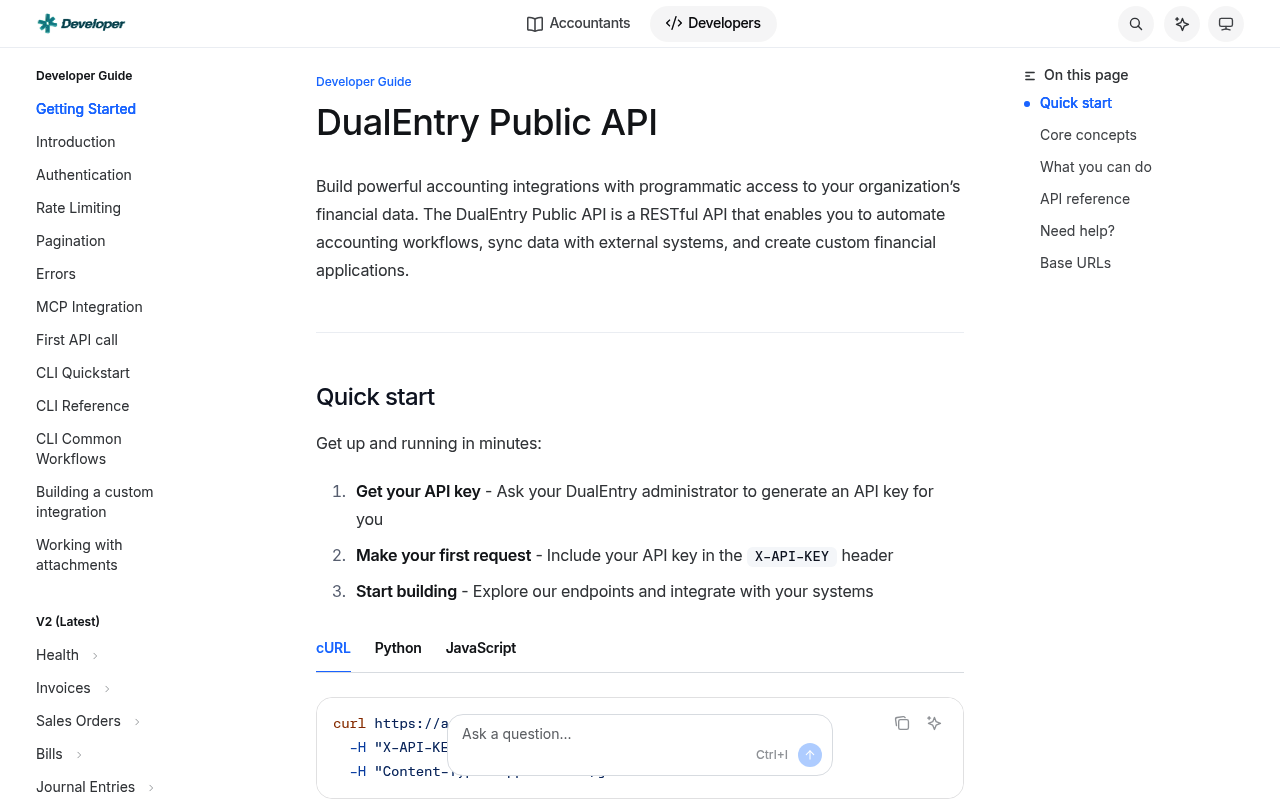The width and height of the screenshot is (1280, 800).
Task: Open the Rate Limiting page
Action: [x=78, y=208]
